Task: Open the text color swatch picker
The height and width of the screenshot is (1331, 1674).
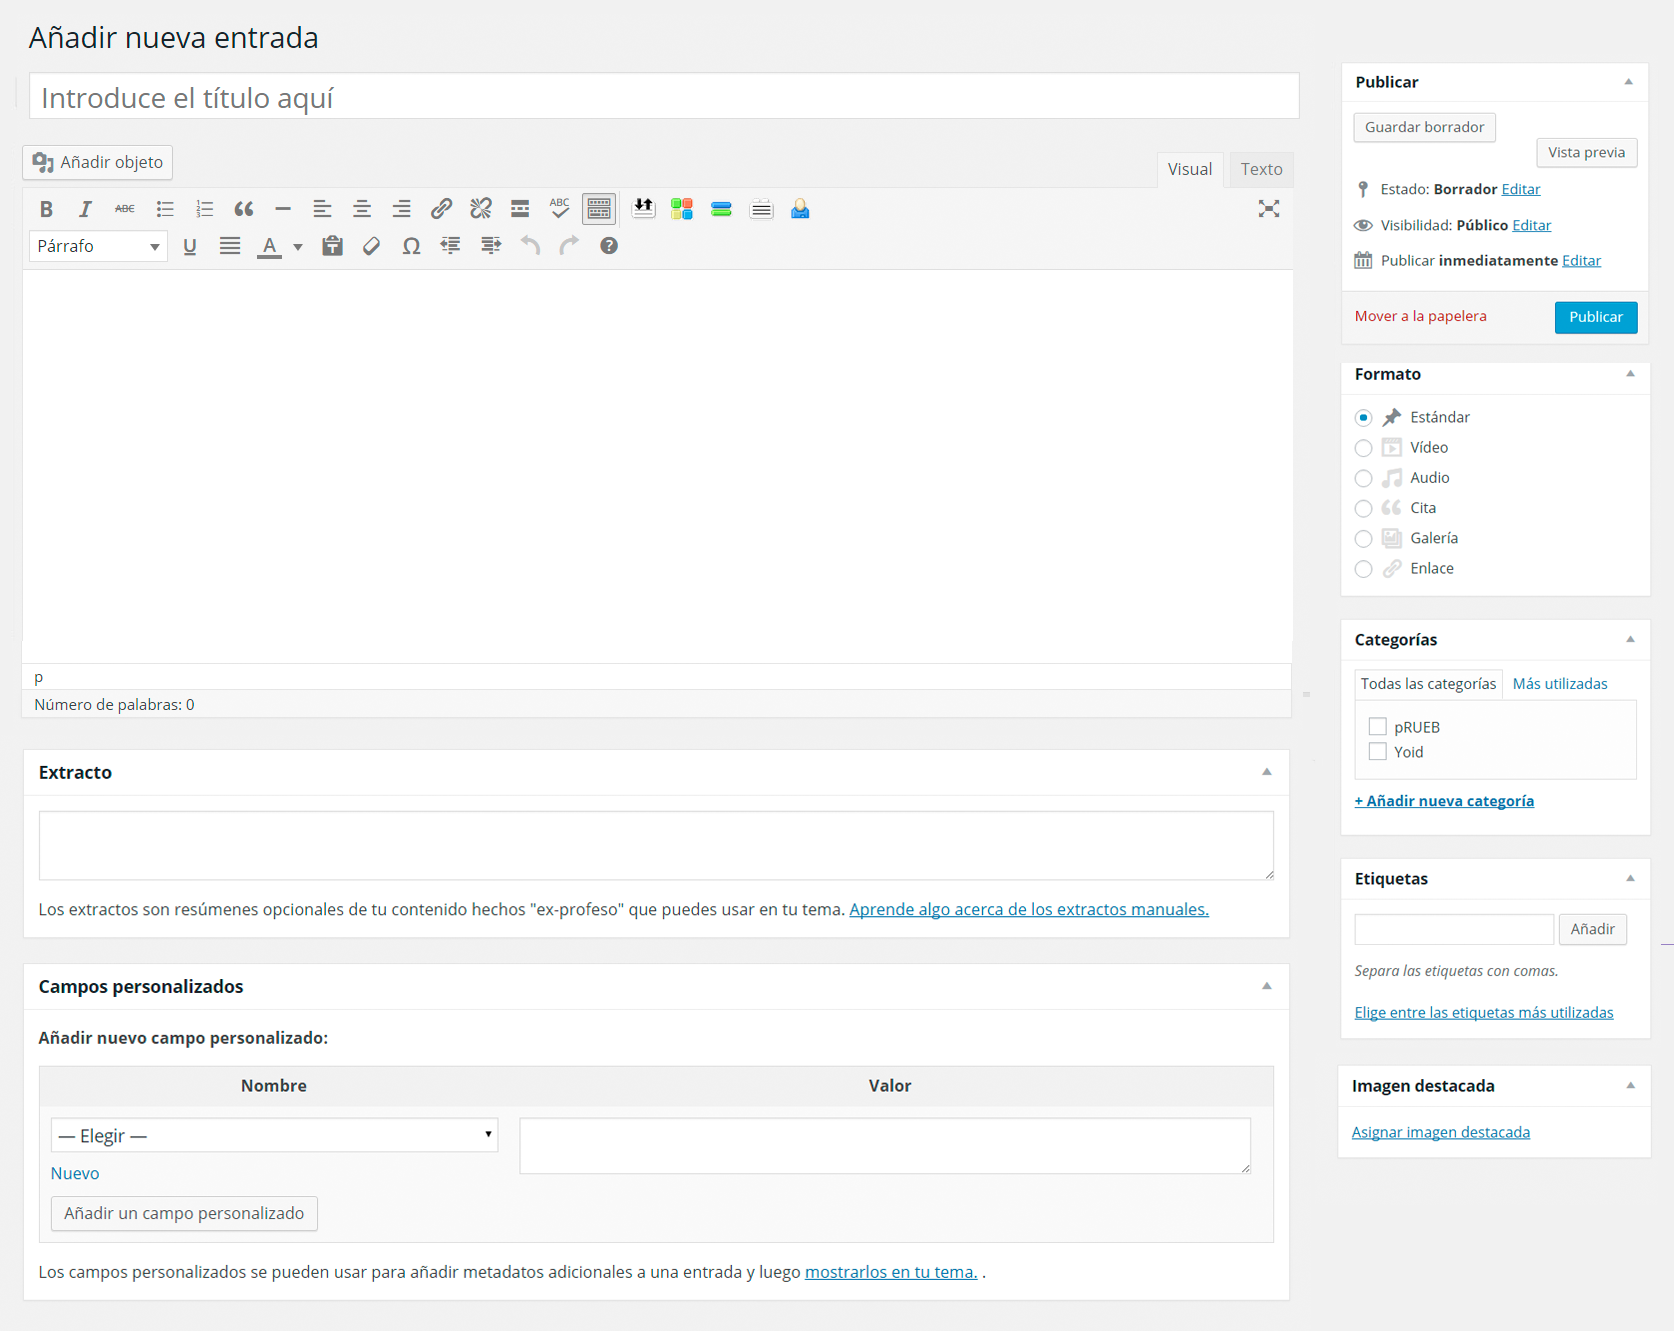Action: [x=297, y=246]
